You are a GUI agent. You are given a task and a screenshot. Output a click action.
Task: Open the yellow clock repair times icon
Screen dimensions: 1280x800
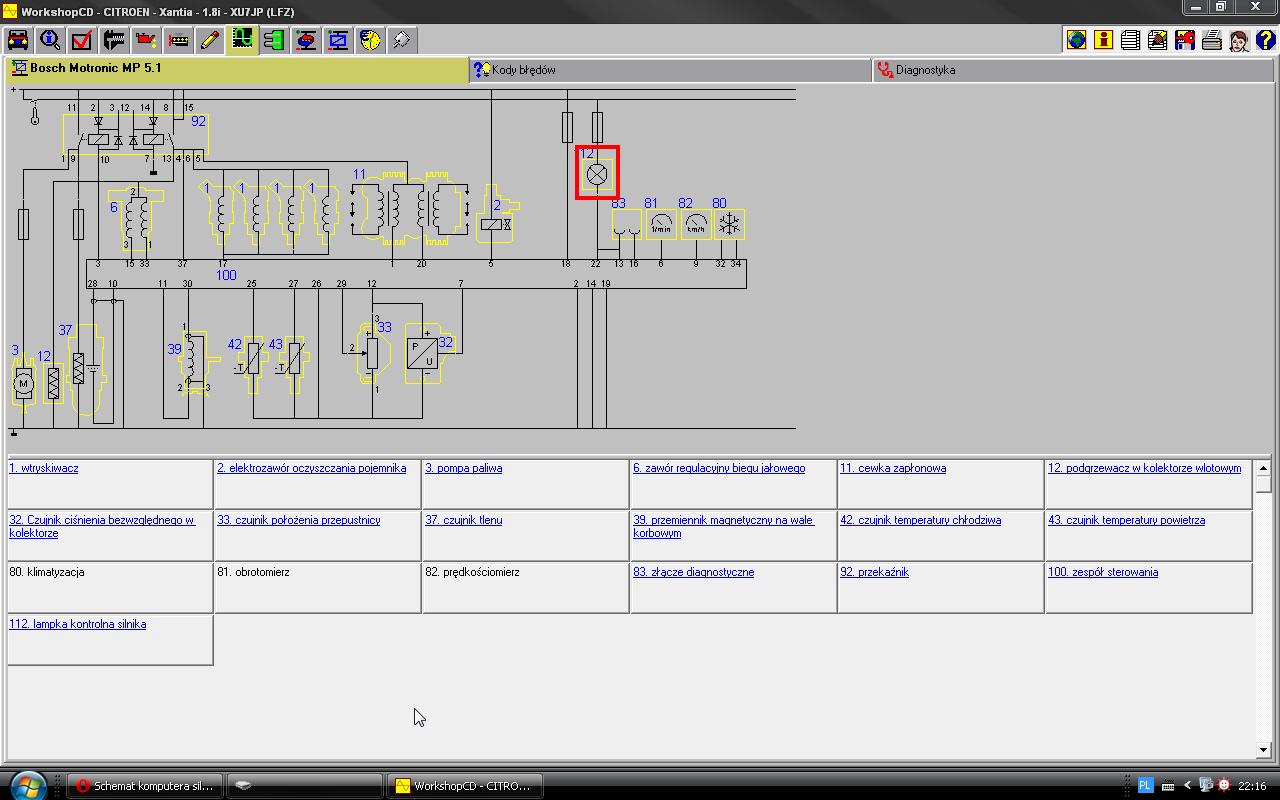point(370,40)
